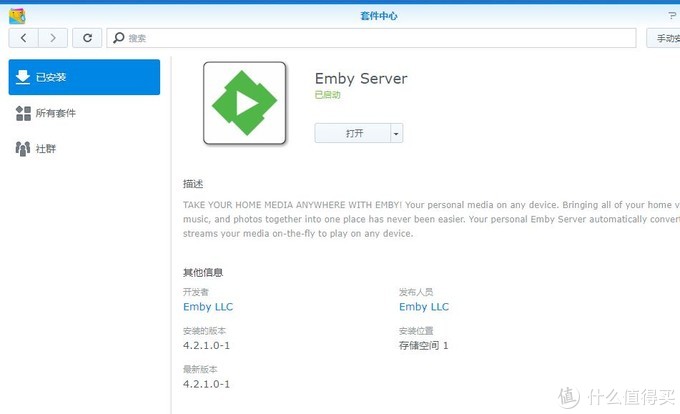Viewport: 680px width, 414px height.
Task: Open the publisher Emby LLC link
Action: (424, 307)
